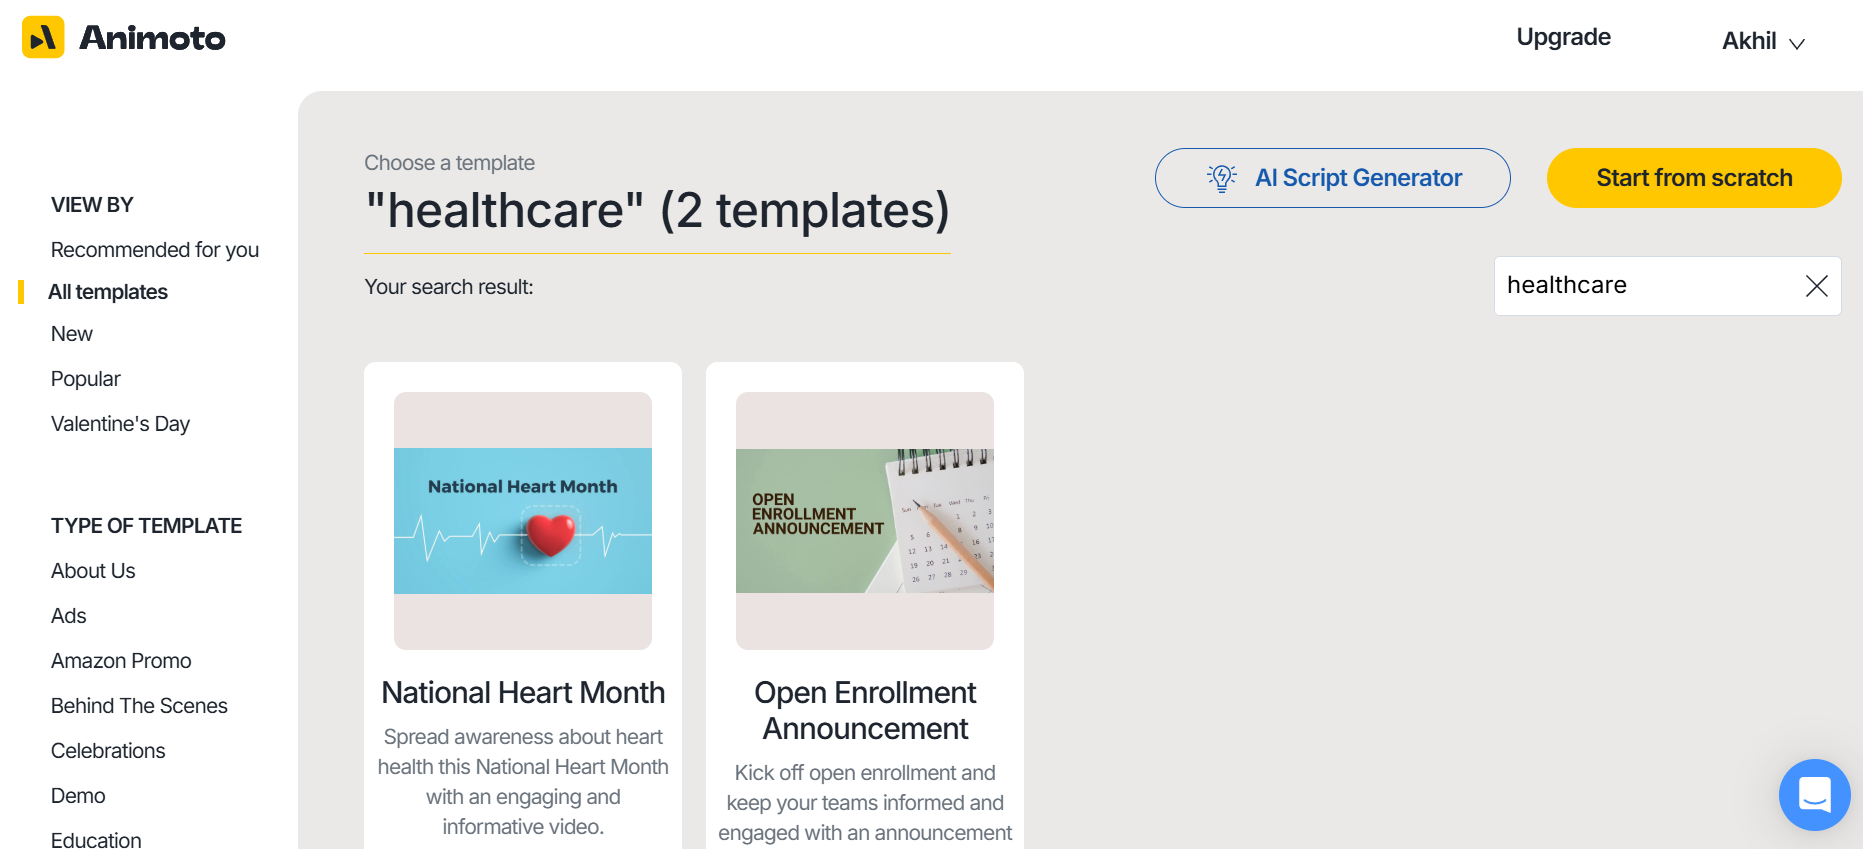
Task: Click Start from scratch
Action: click(1693, 177)
